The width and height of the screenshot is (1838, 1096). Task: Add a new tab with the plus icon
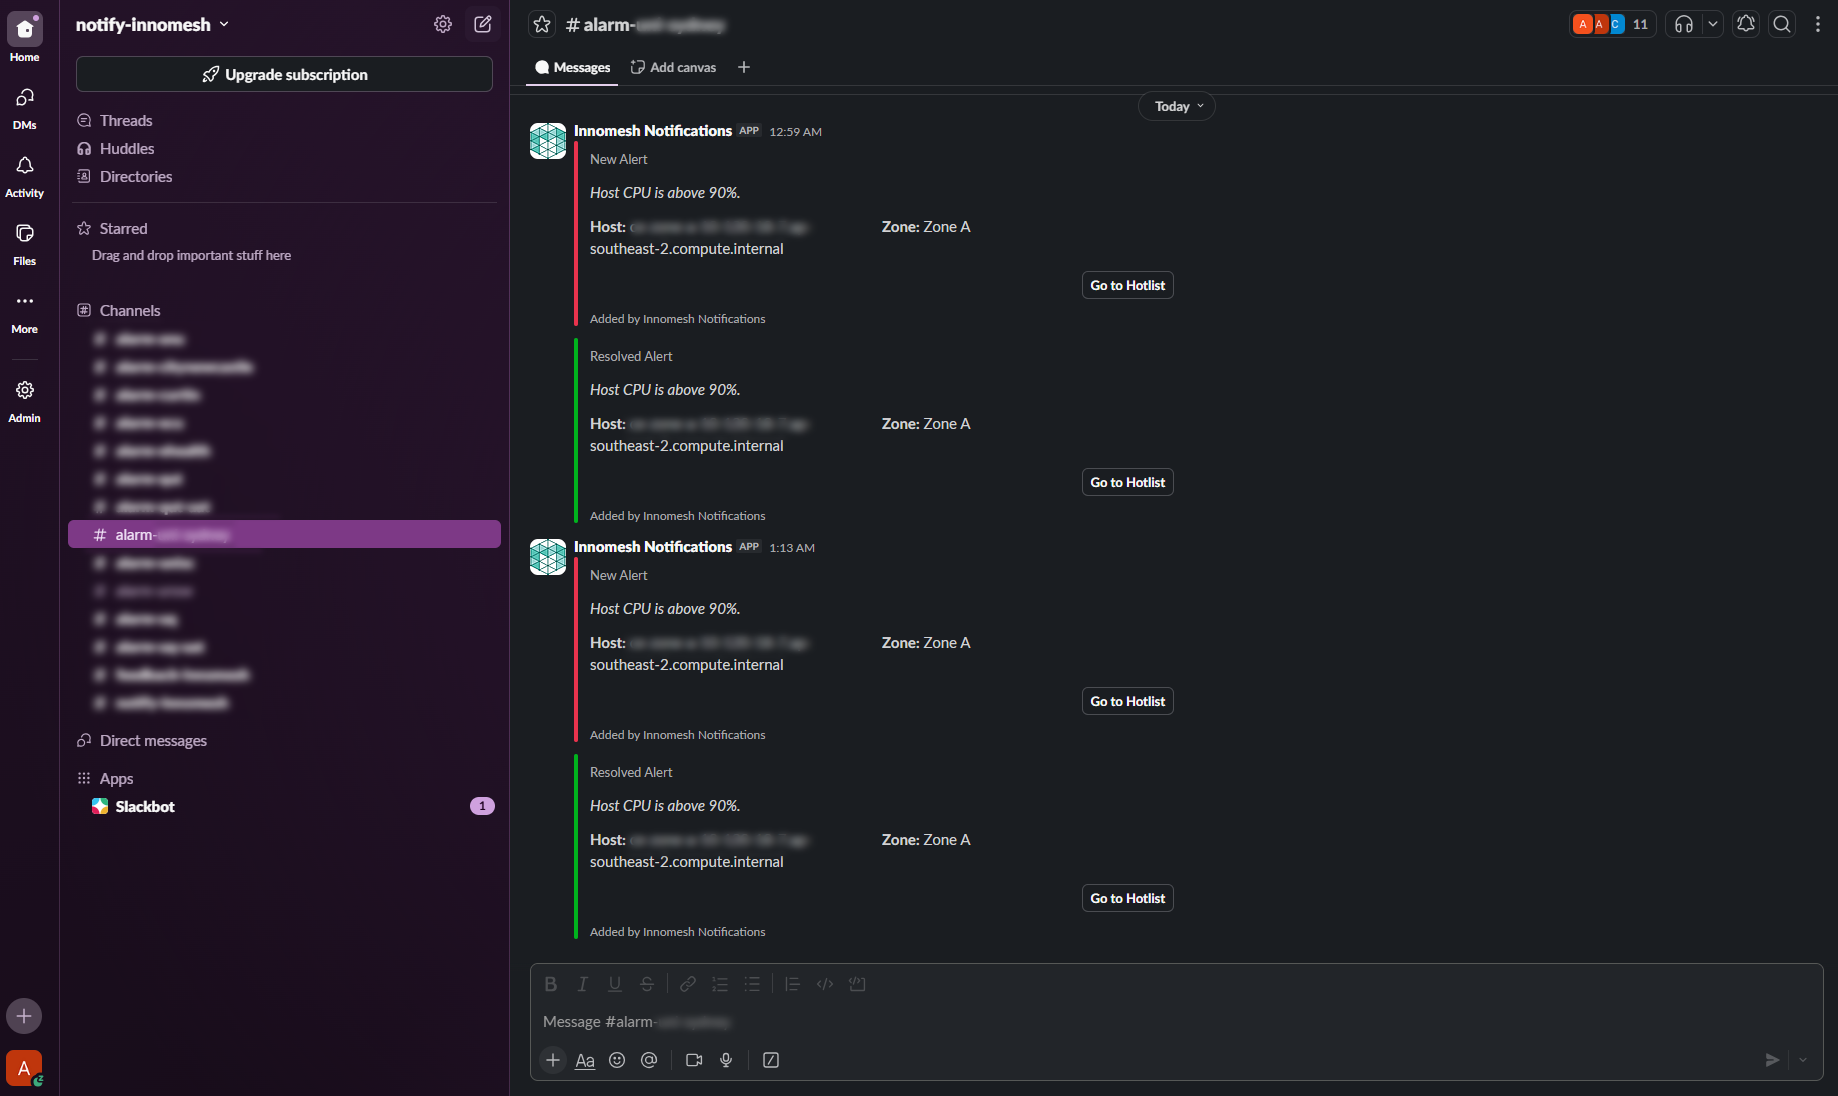[x=744, y=67]
